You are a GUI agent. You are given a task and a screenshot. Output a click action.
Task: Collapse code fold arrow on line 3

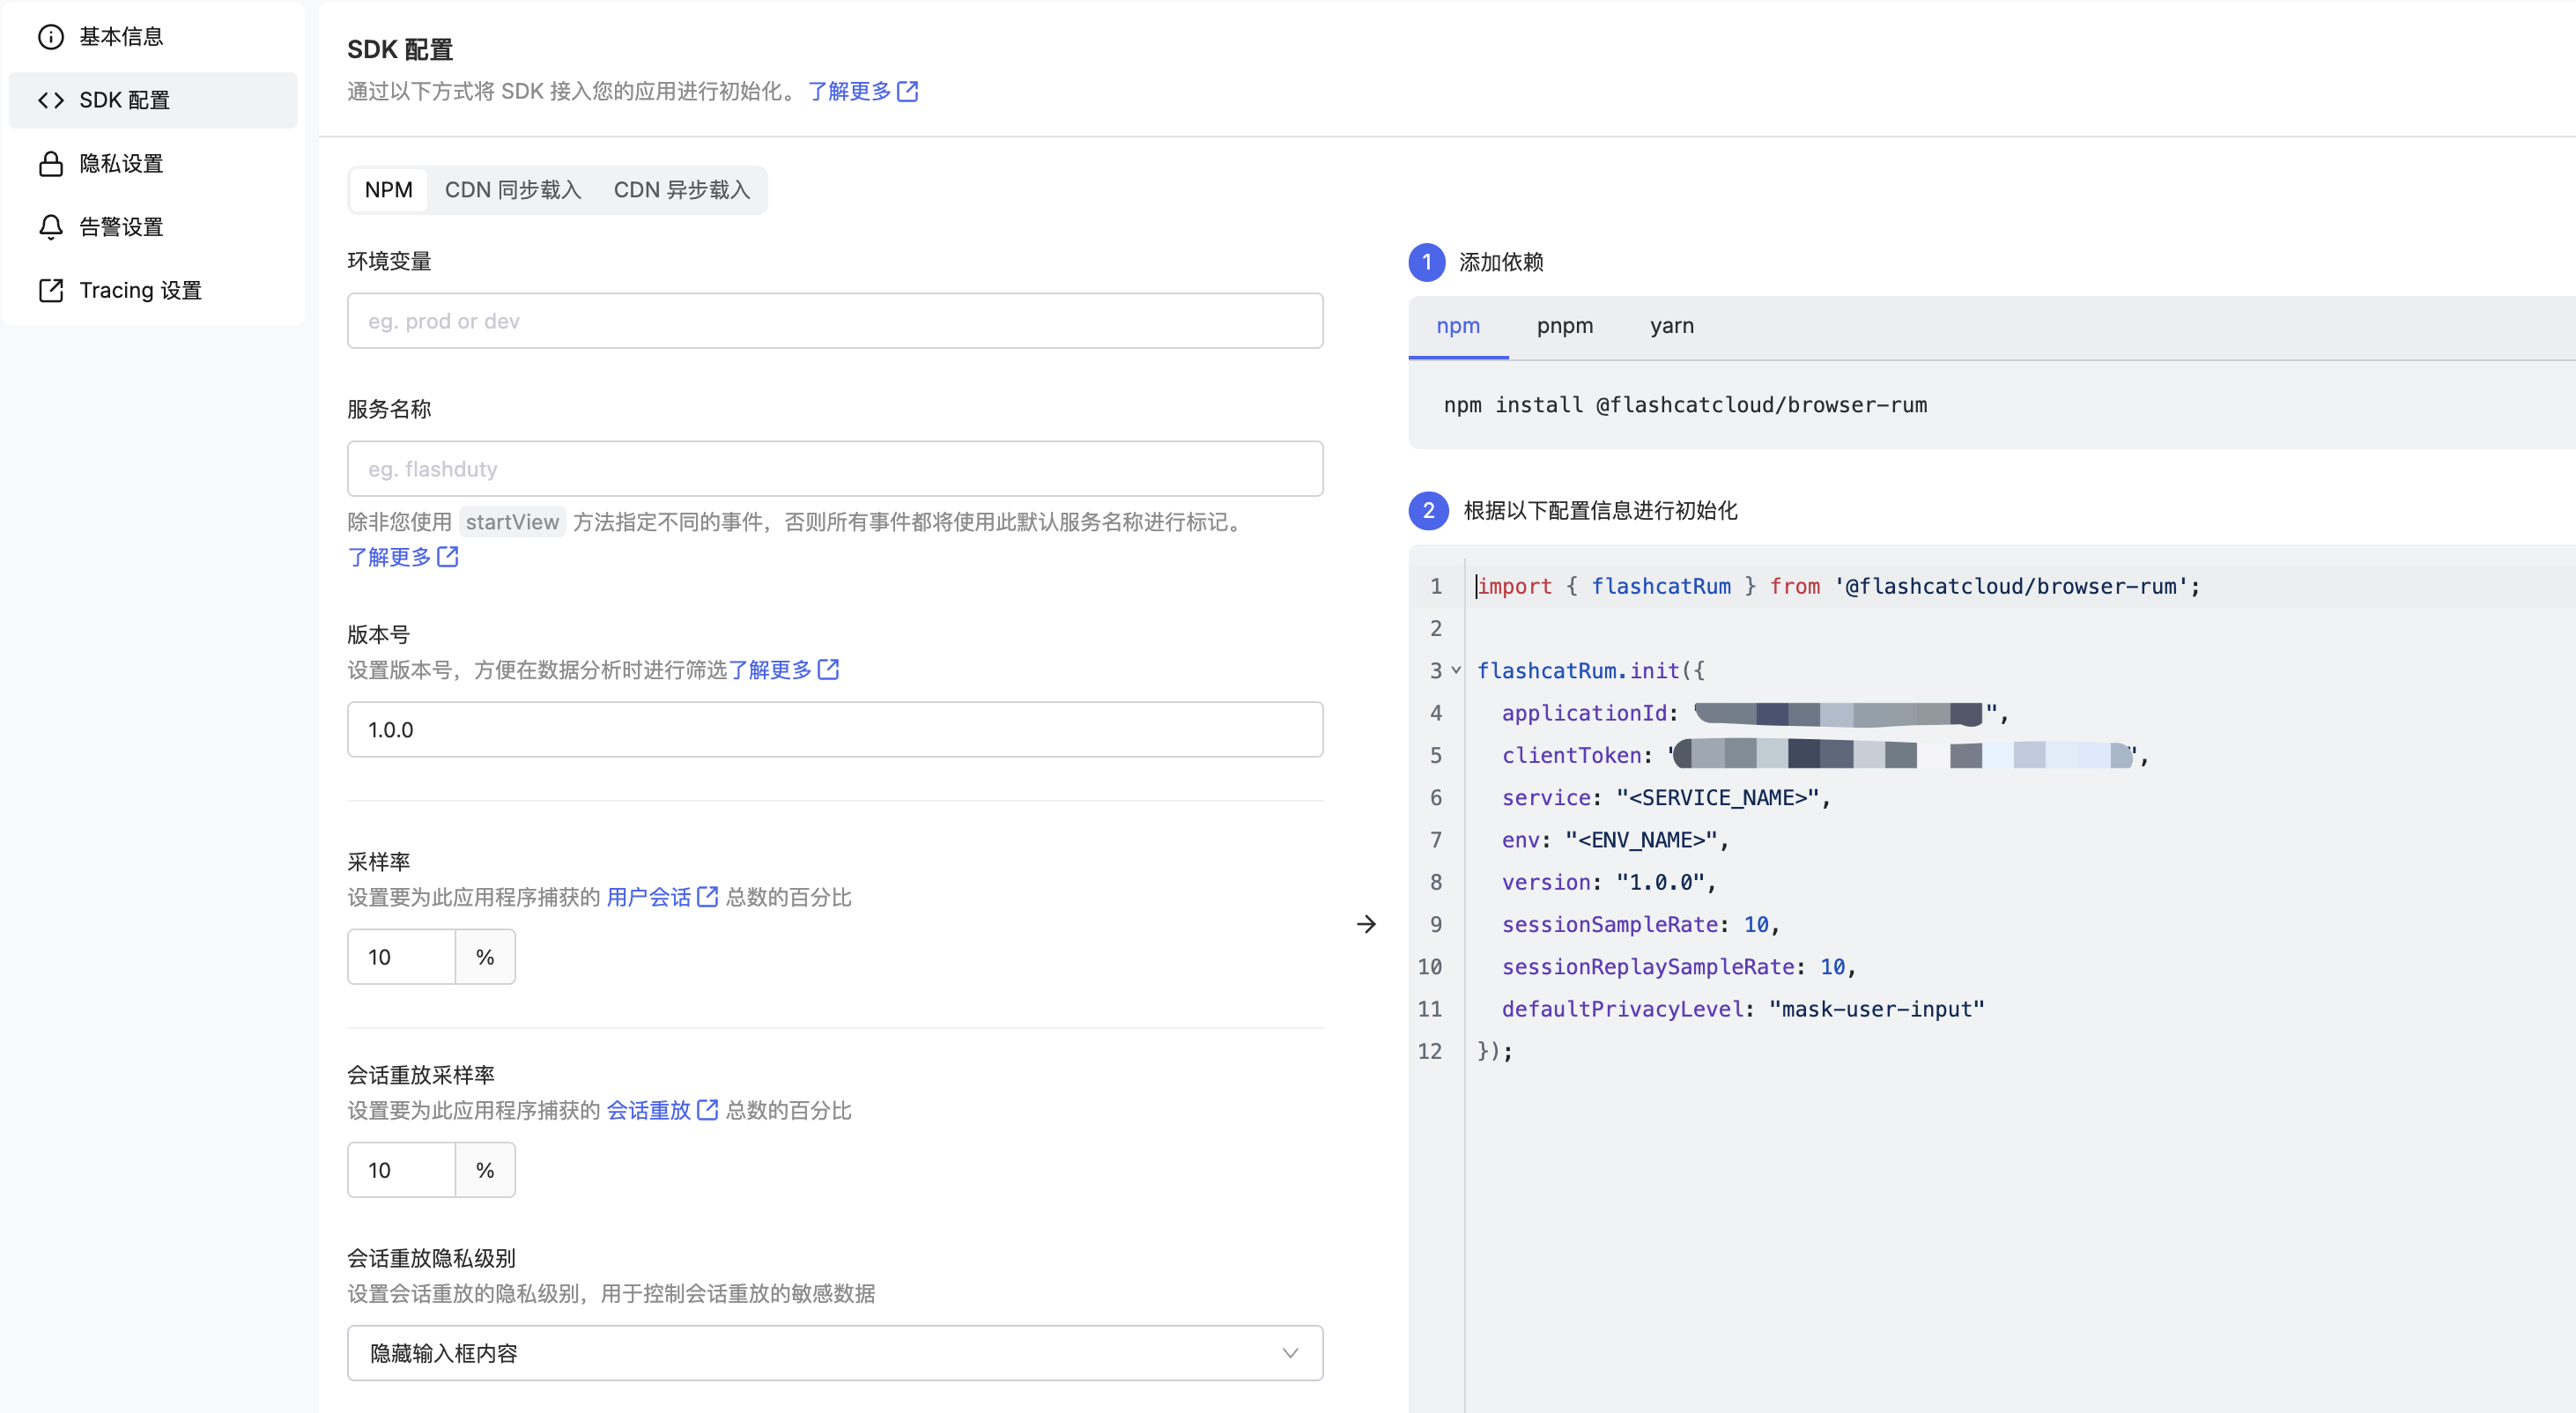click(1456, 670)
